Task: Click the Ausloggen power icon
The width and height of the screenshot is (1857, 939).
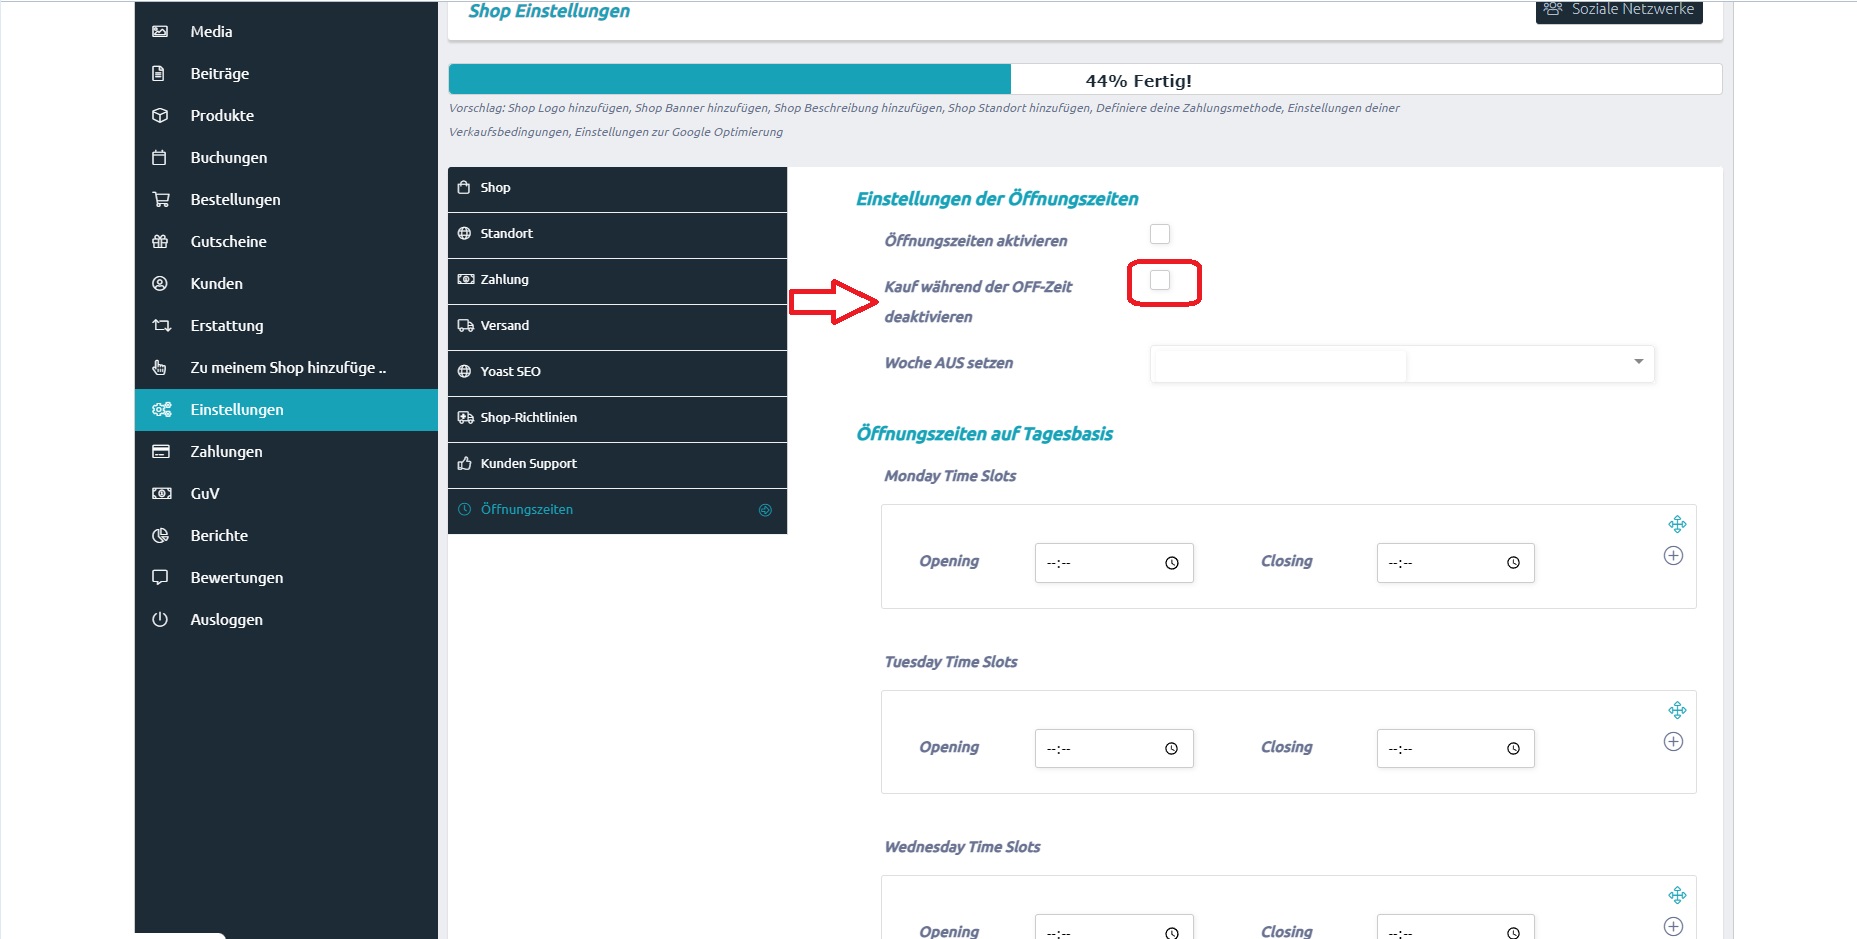Action: pyautogui.click(x=160, y=619)
